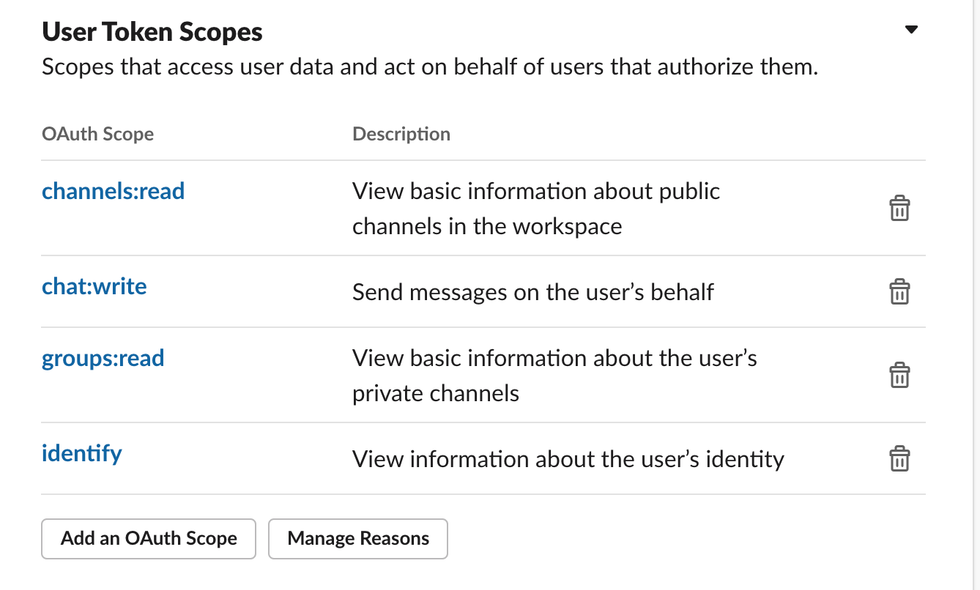Click the divider line below the identify row
Image resolution: width=980 pixels, height=590 pixels.
click(483, 494)
